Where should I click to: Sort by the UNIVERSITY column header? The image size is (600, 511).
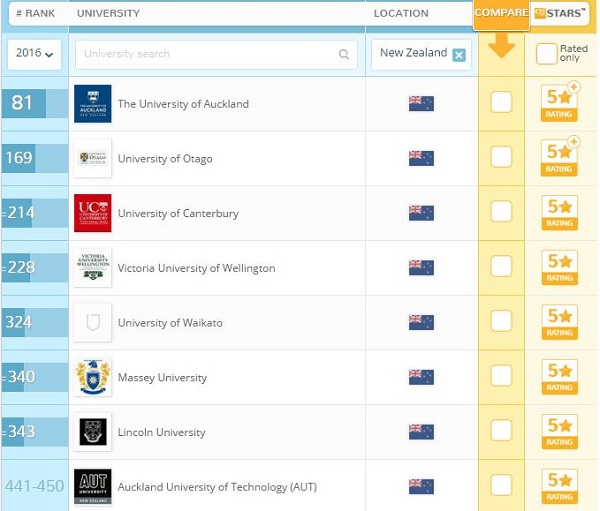[x=108, y=13]
